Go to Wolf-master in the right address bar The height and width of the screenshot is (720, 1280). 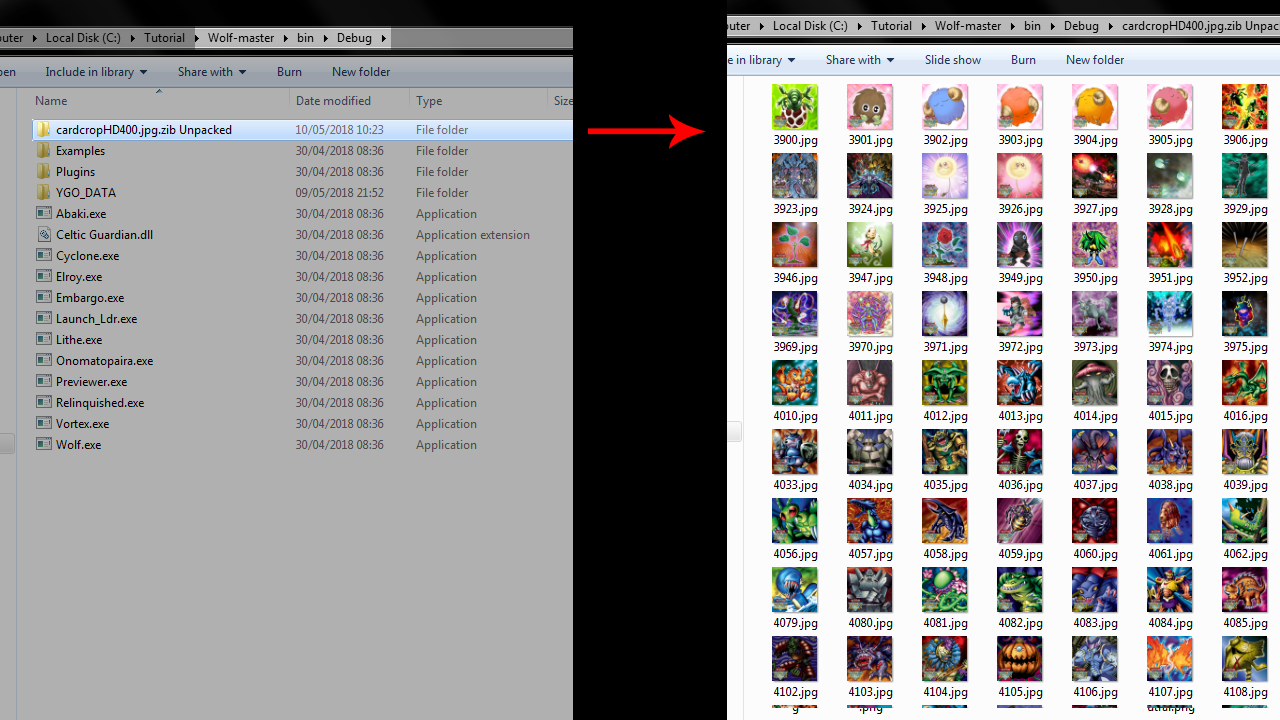coord(968,26)
